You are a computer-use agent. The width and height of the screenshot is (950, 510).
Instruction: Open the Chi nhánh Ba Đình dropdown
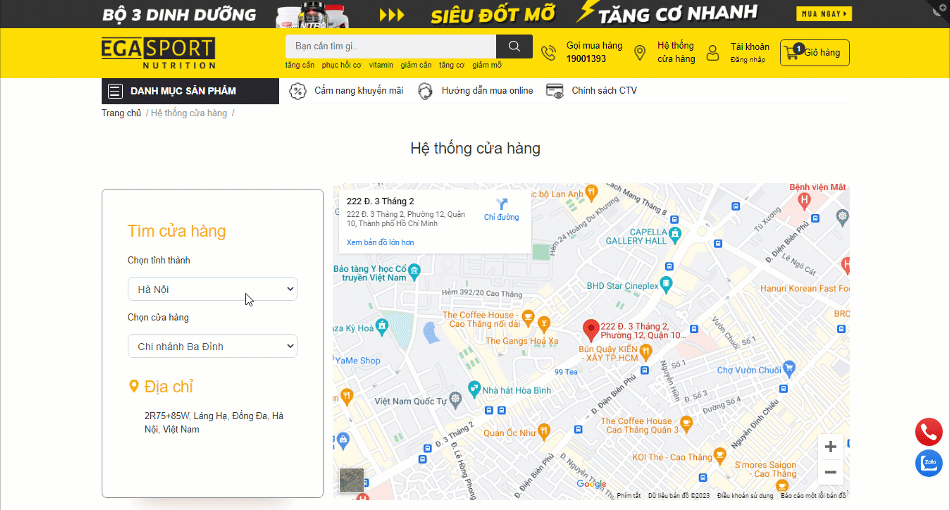(x=213, y=346)
